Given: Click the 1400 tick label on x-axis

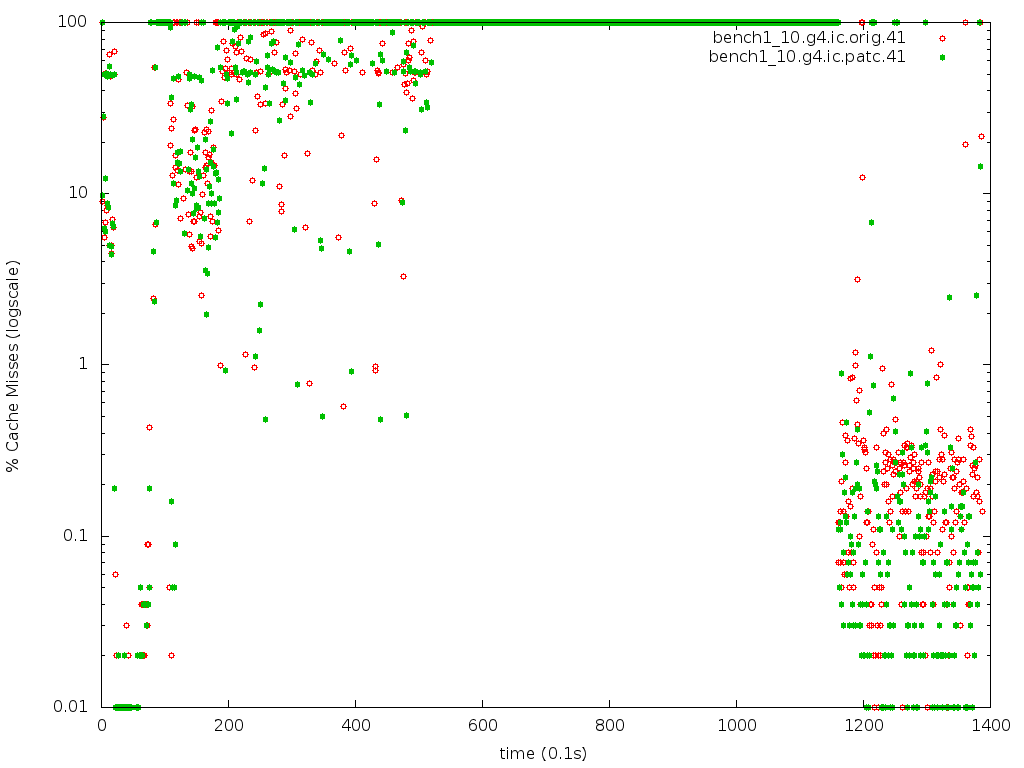Looking at the screenshot, I should [990, 725].
